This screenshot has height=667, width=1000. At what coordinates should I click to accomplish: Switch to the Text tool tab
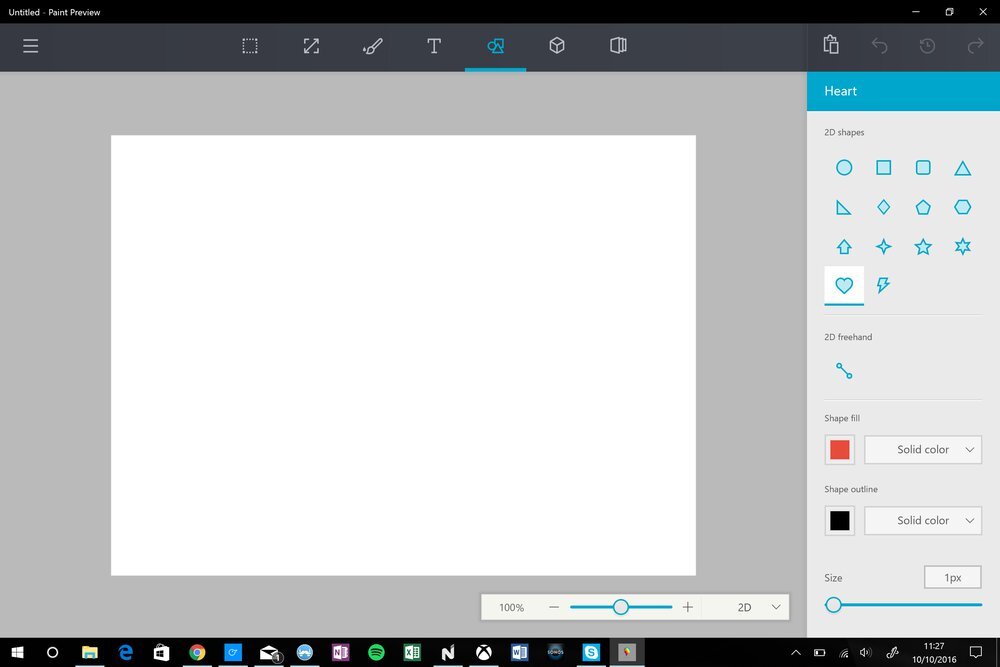click(434, 46)
